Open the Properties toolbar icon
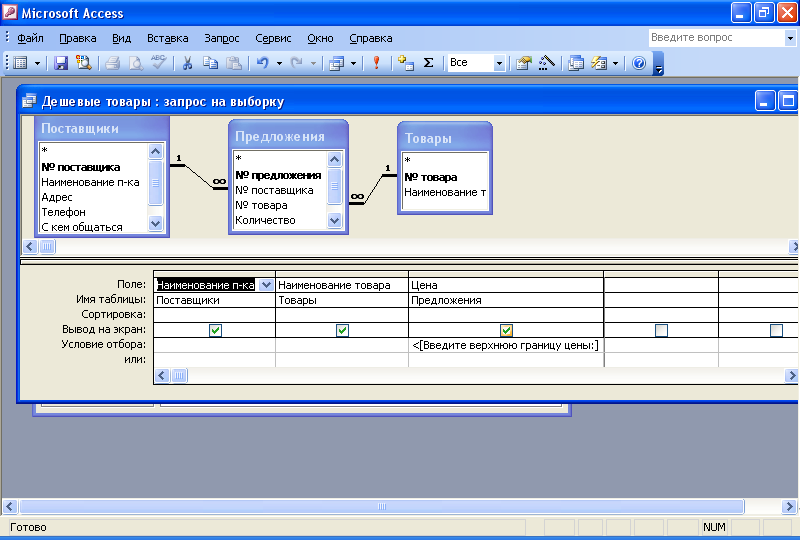This screenshot has height=540, width=800. [523, 63]
